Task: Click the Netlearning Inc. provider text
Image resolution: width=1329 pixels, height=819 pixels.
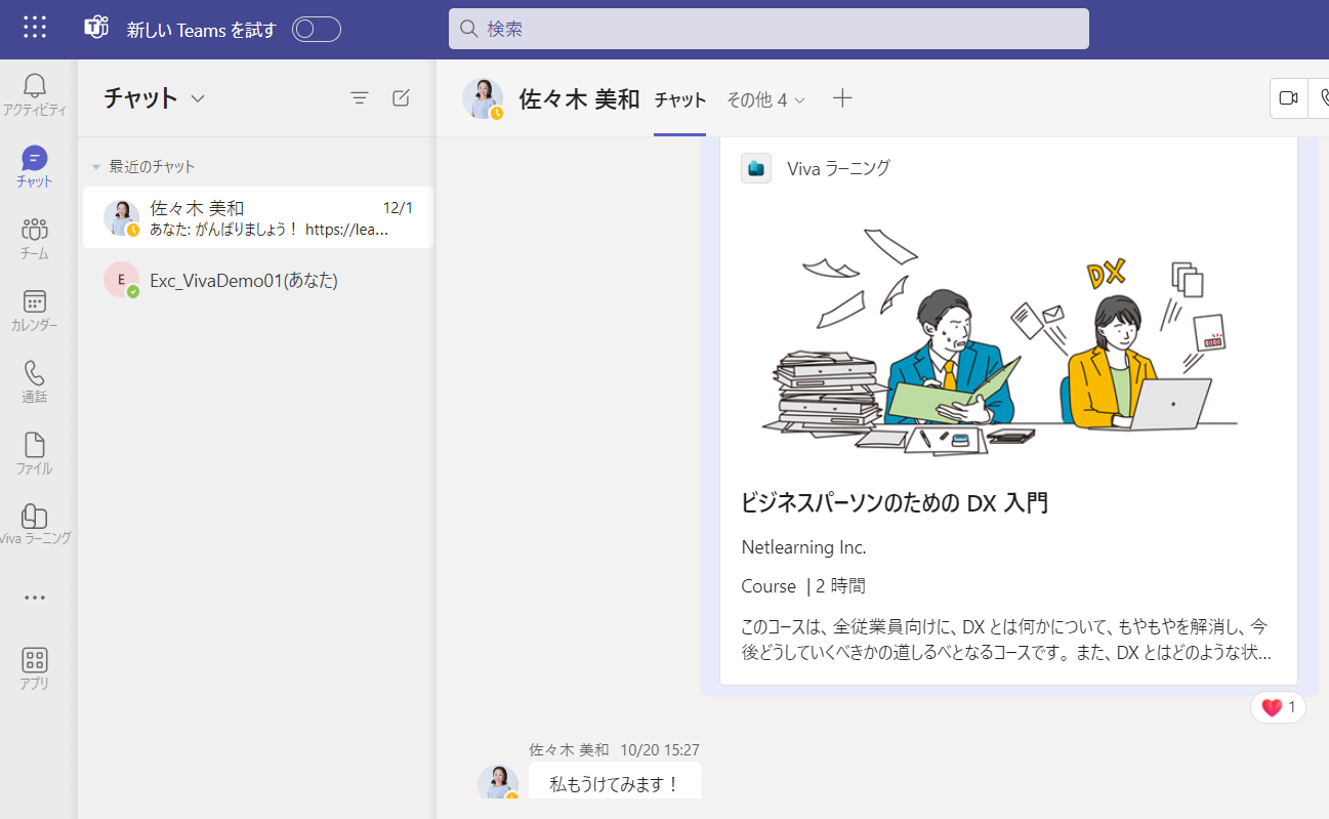Action: pos(804,548)
